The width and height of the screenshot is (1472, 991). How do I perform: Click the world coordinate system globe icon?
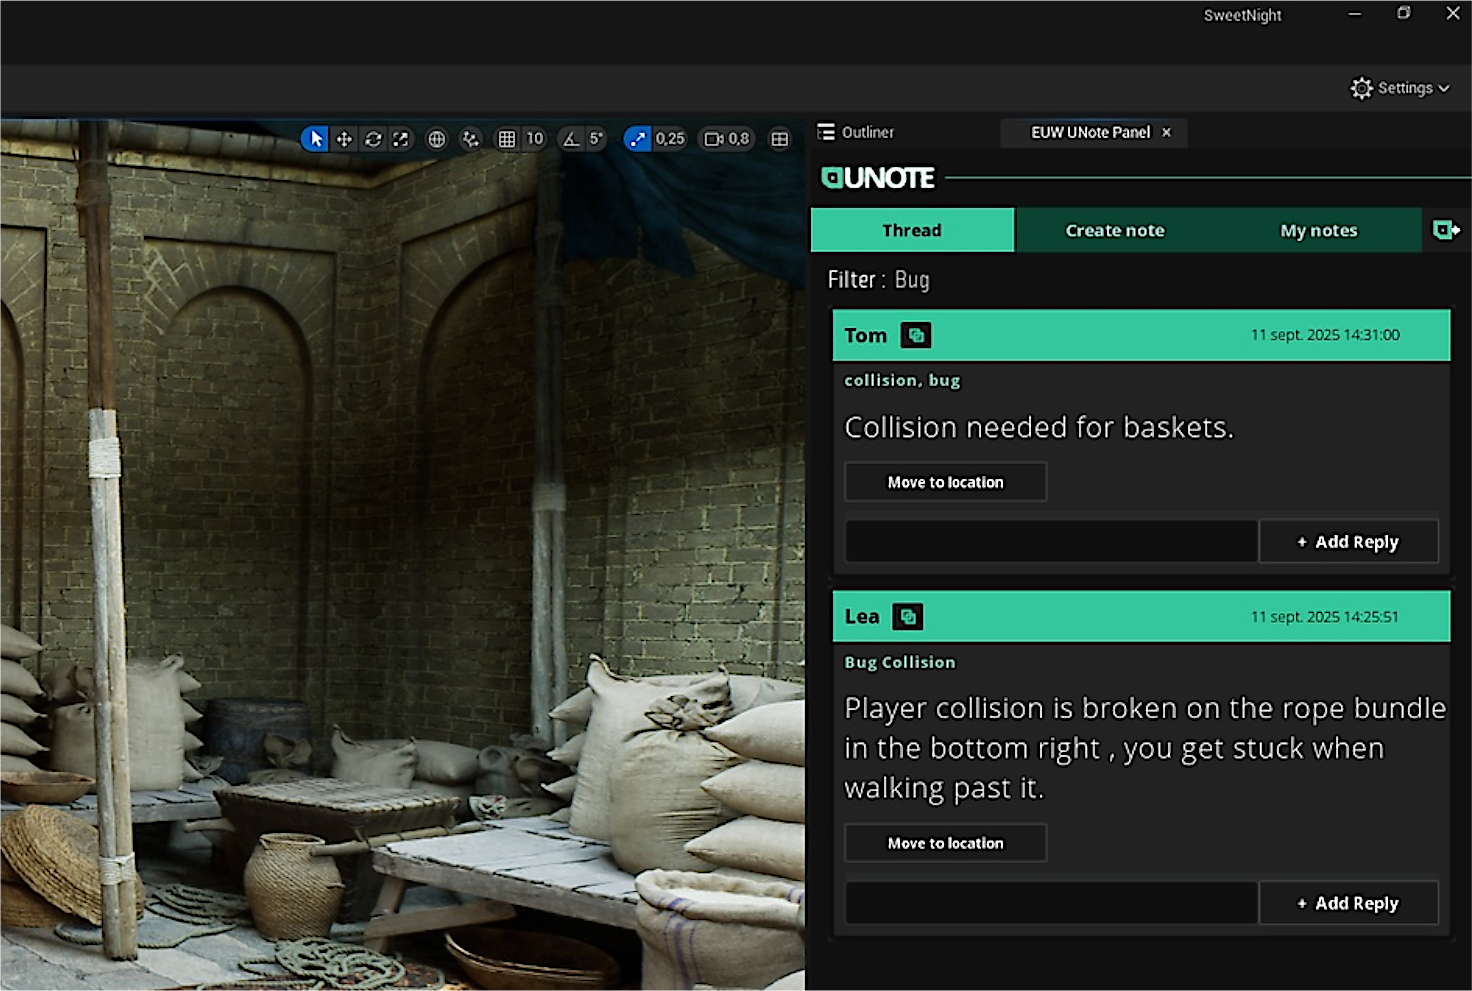coord(437,139)
